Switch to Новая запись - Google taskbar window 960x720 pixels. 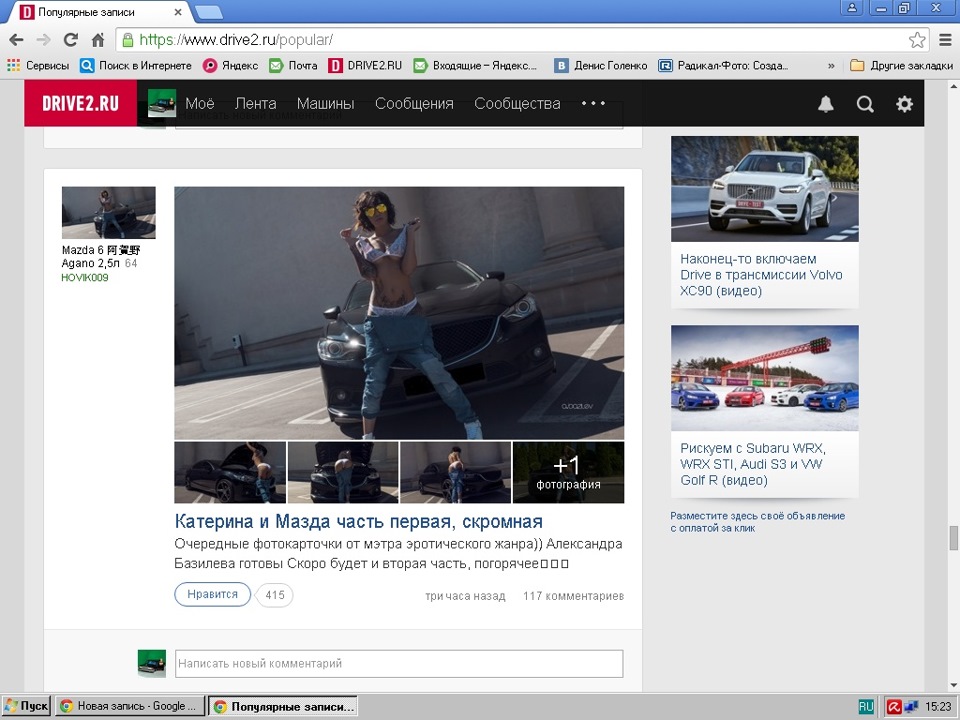point(130,707)
